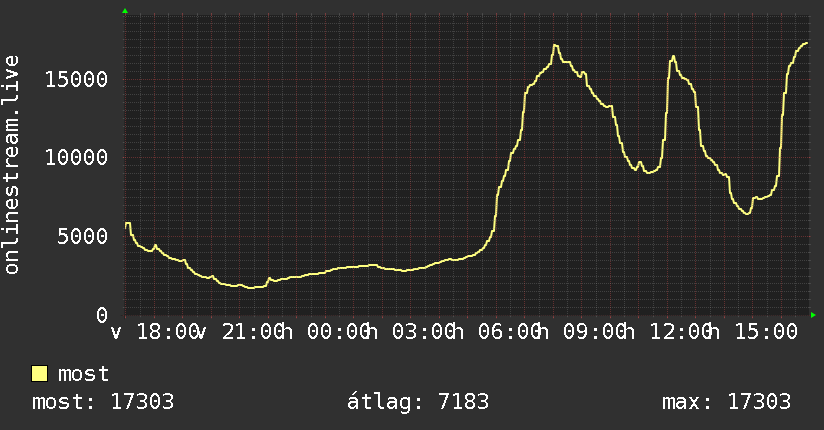The image size is (824, 430).
Task: Click the green arrow atop the y-axis
Action: pyautogui.click(x=125, y=11)
